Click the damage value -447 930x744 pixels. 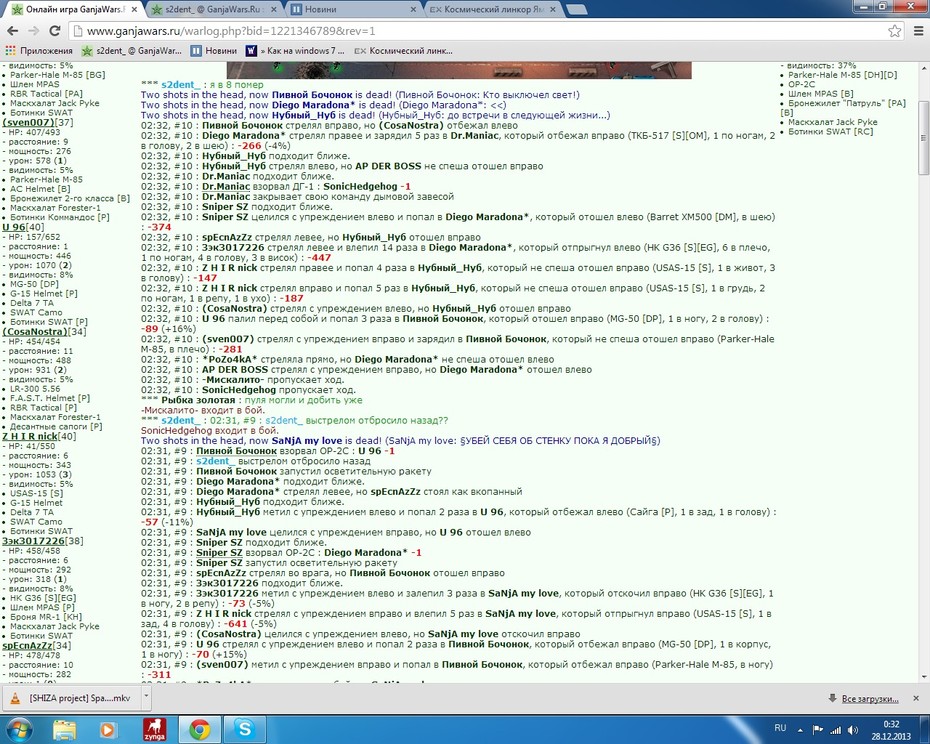319,257
